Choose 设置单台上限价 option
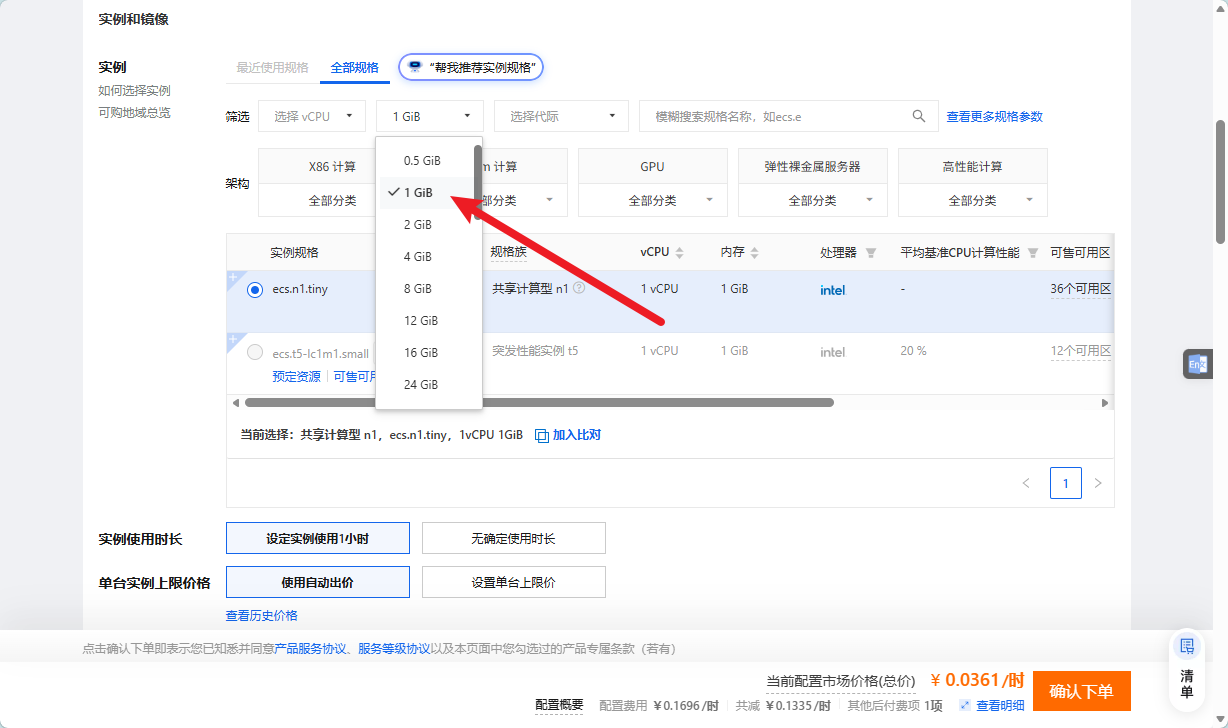Screen dimensions: 1228x728 click(x=514, y=582)
